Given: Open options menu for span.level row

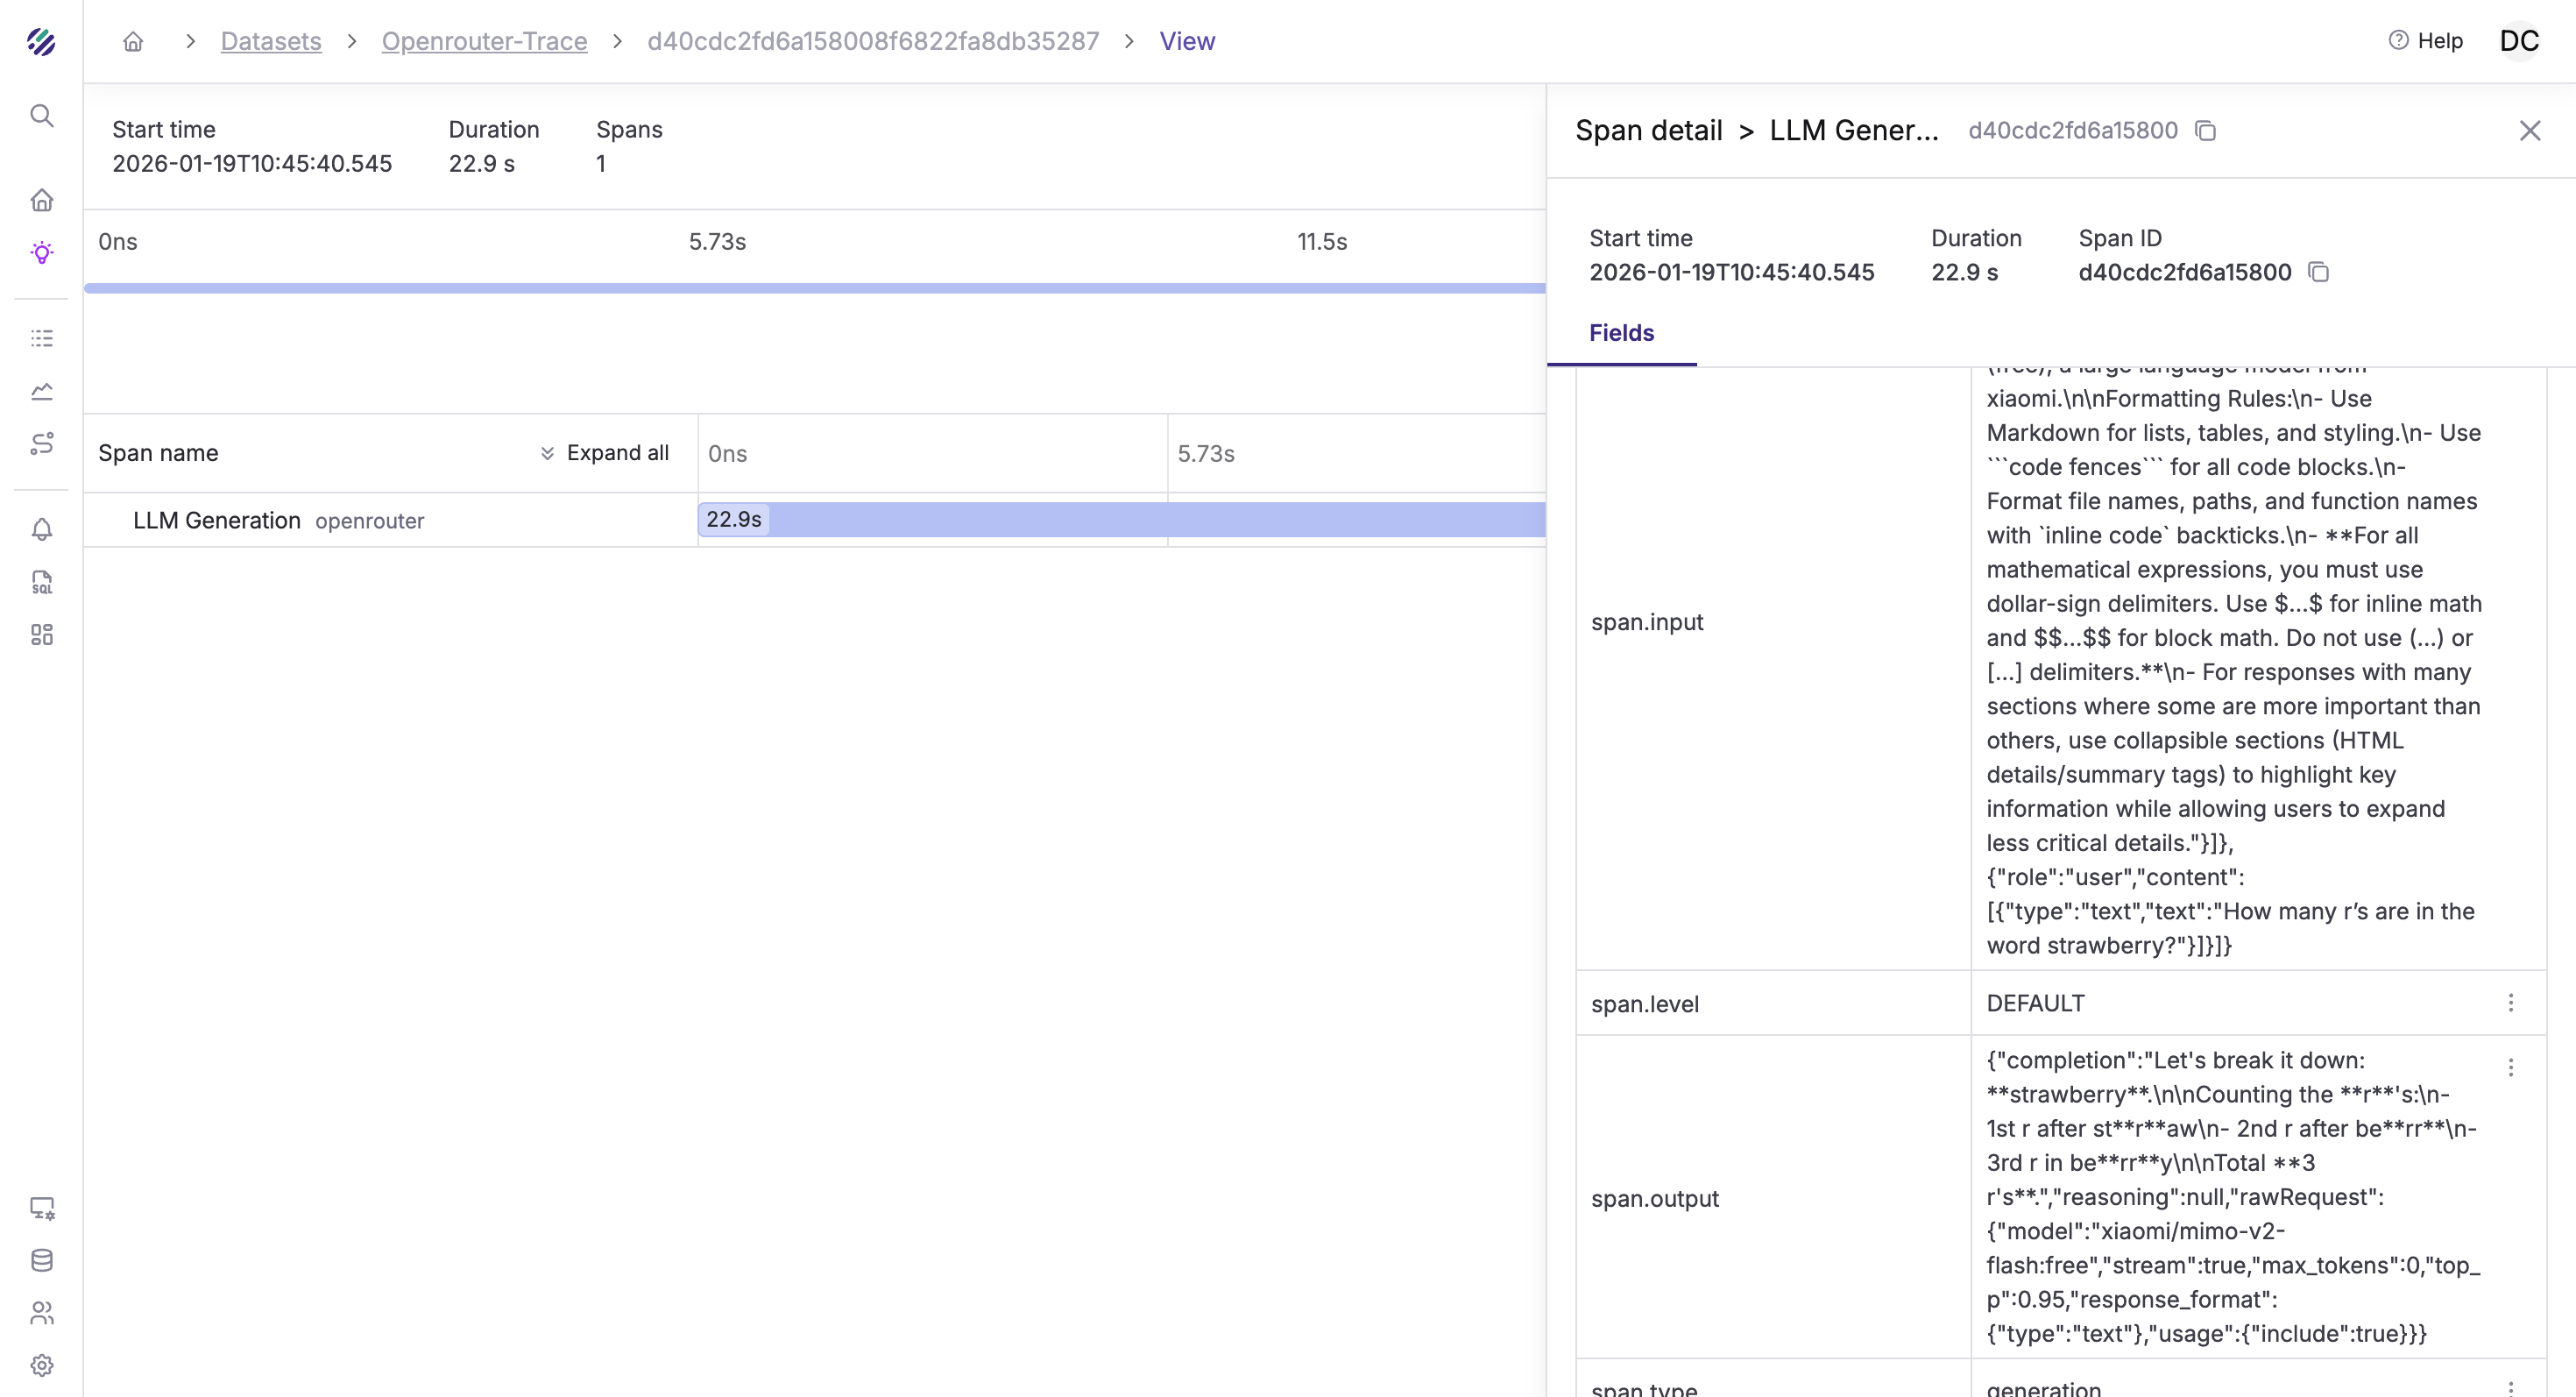Looking at the screenshot, I should (x=2510, y=1003).
